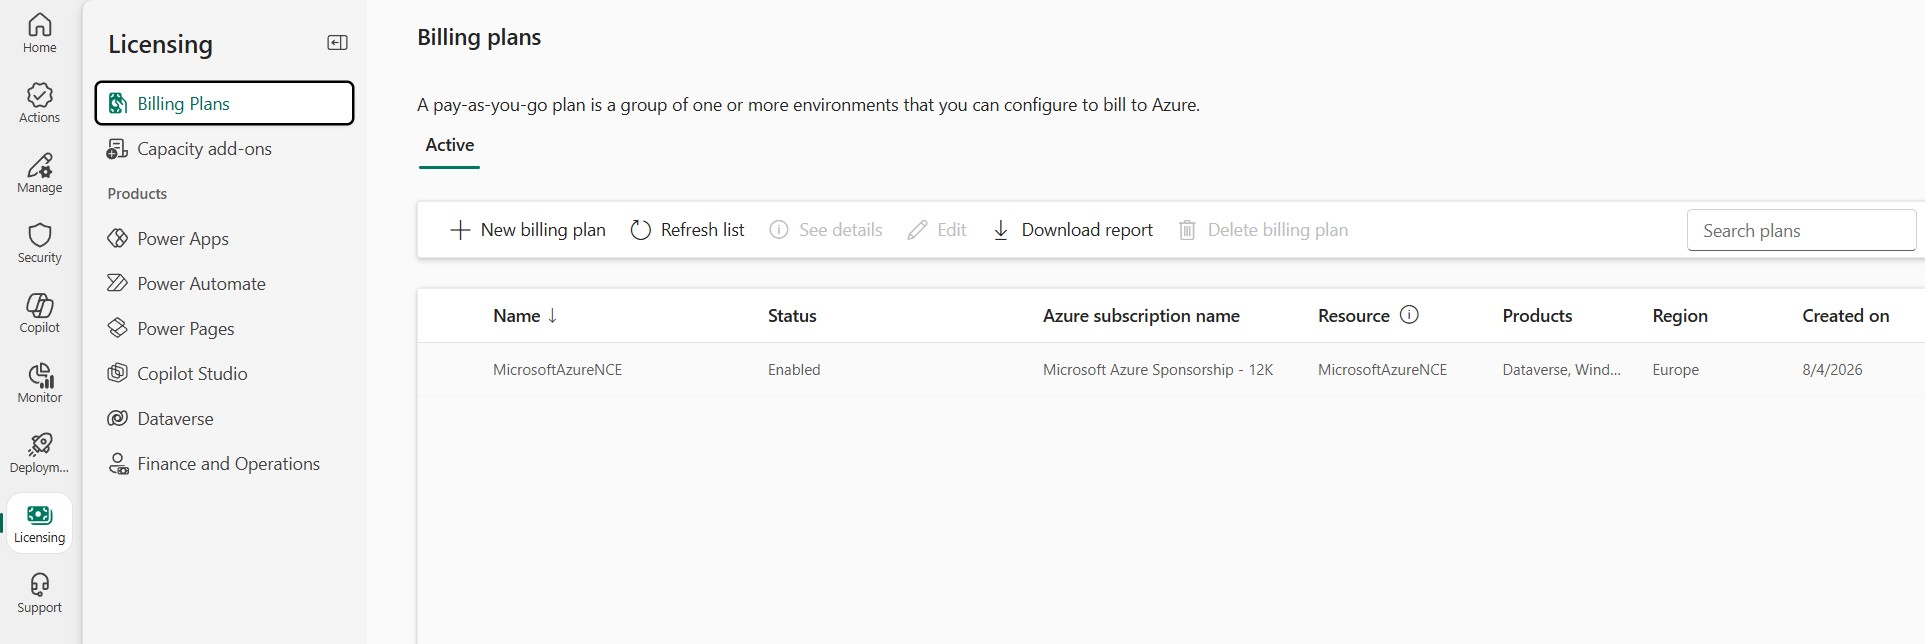Click the Power Pages icon
This screenshot has width=1925, height=644.
[118, 328]
